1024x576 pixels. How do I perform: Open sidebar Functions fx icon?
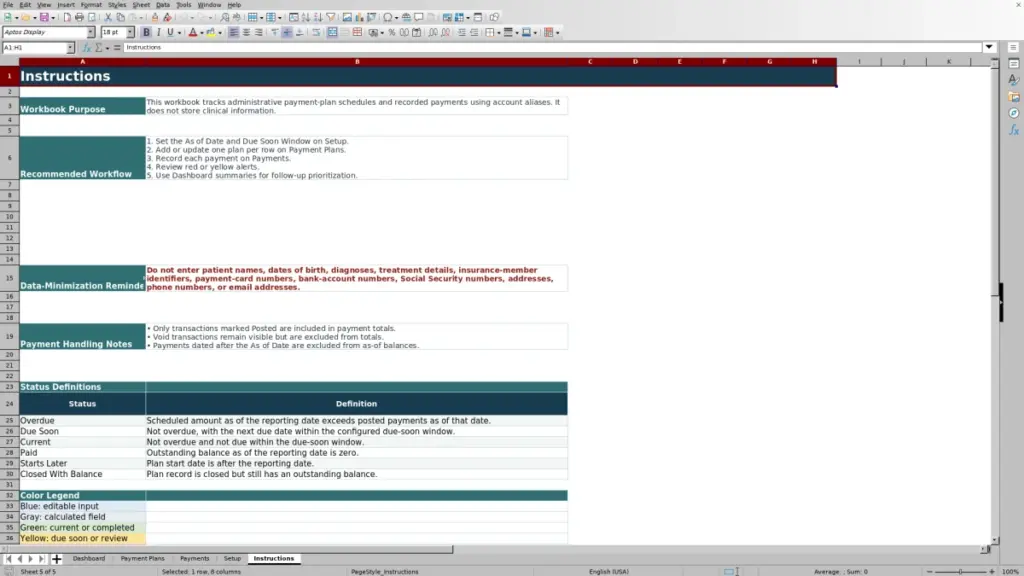pyautogui.click(x=1014, y=130)
